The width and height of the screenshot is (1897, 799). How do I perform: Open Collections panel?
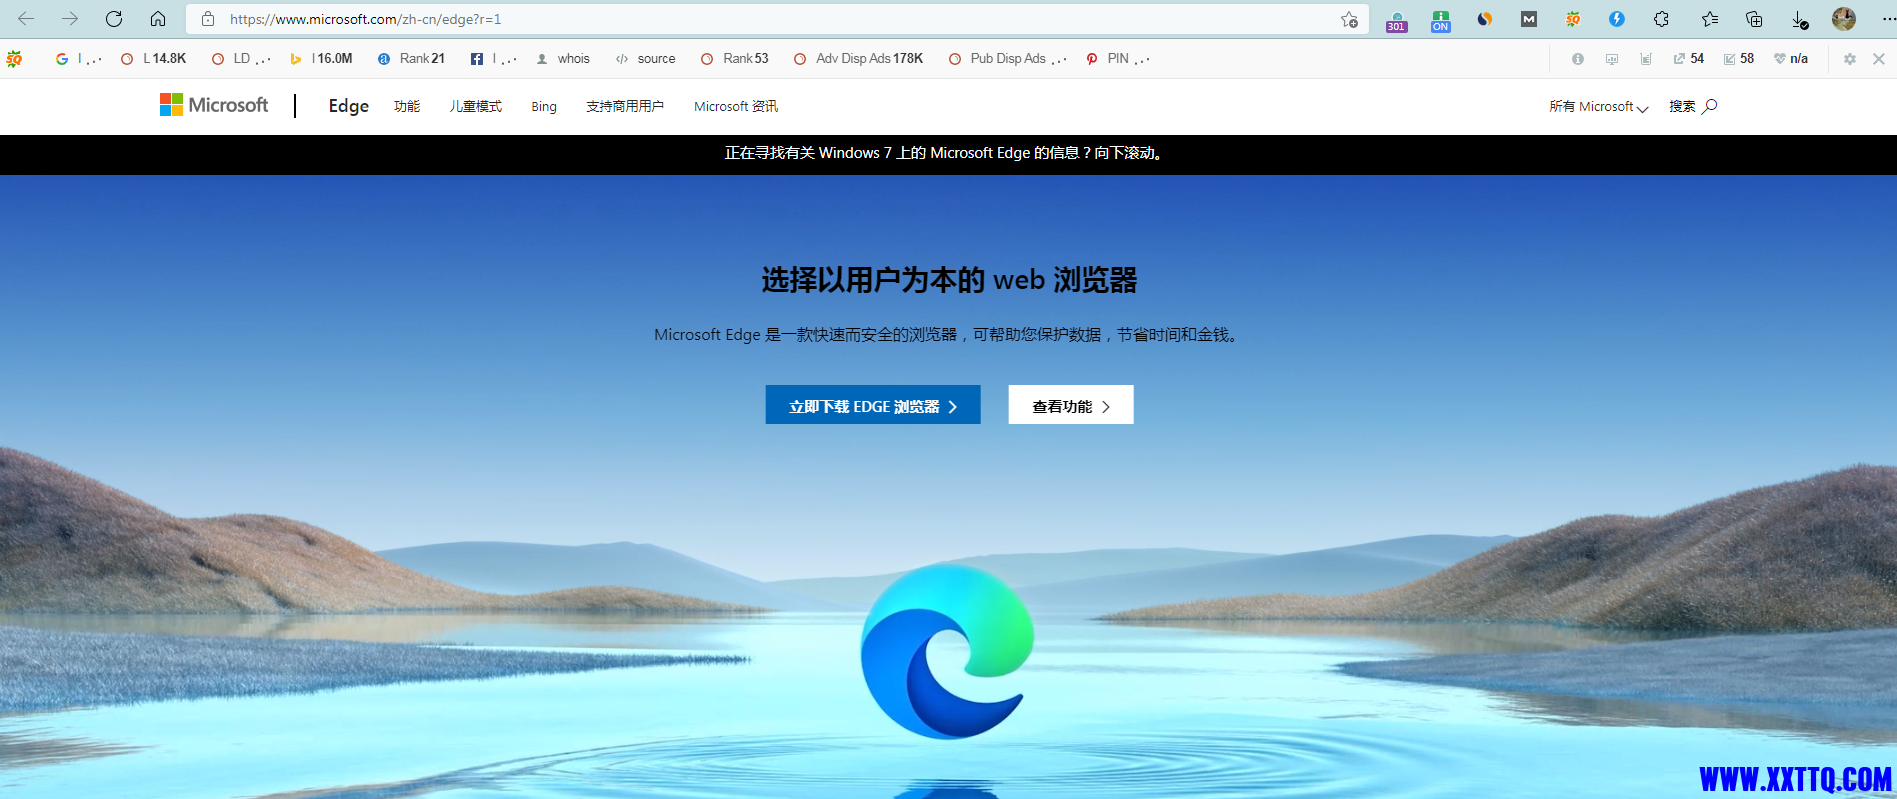[x=1754, y=19]
